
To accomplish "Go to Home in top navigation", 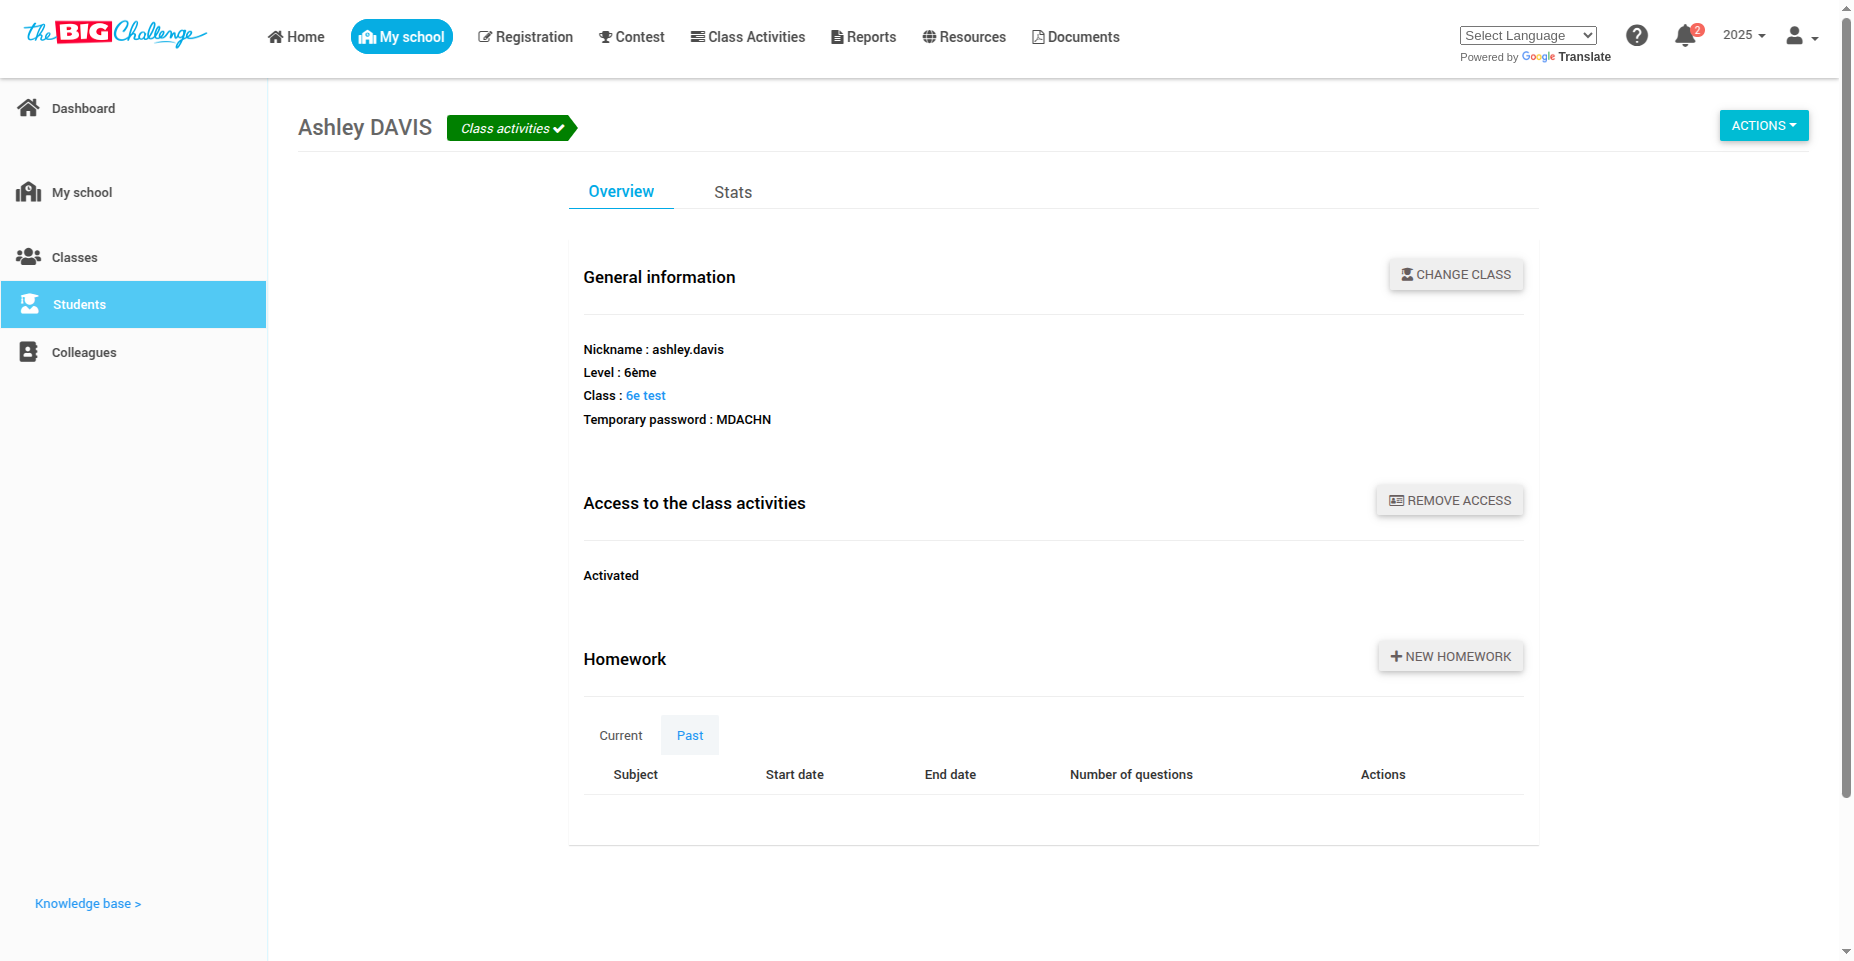I will coord(296,37).
